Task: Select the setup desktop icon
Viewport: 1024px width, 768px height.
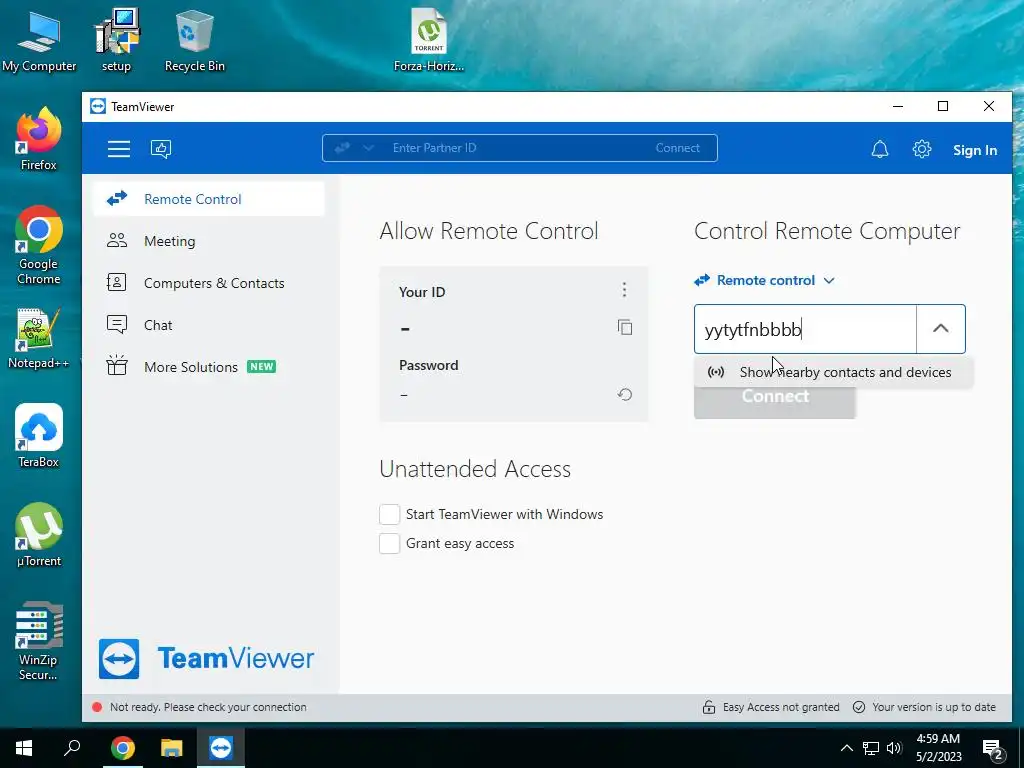Action: 116,40
